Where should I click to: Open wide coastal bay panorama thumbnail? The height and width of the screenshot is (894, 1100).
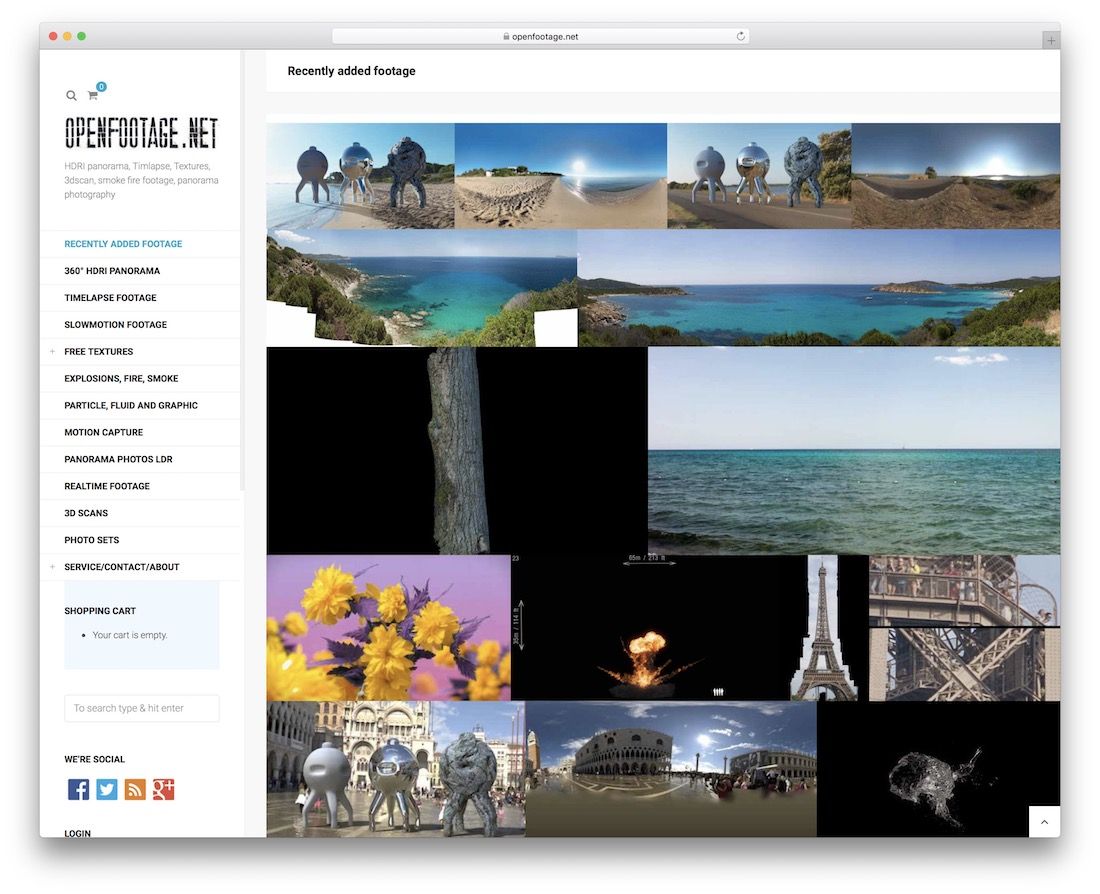pyautogui.click(x=819, y=288)
